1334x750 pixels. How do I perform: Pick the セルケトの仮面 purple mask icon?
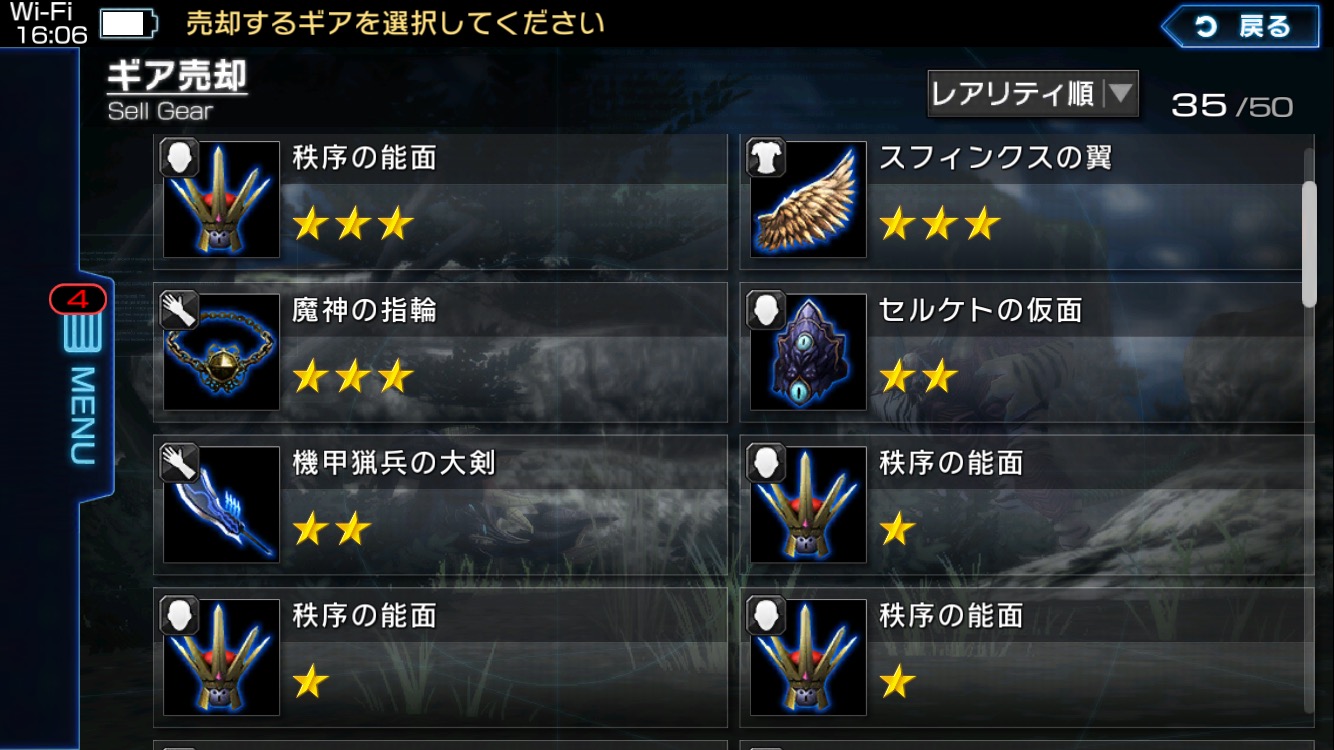808,351
